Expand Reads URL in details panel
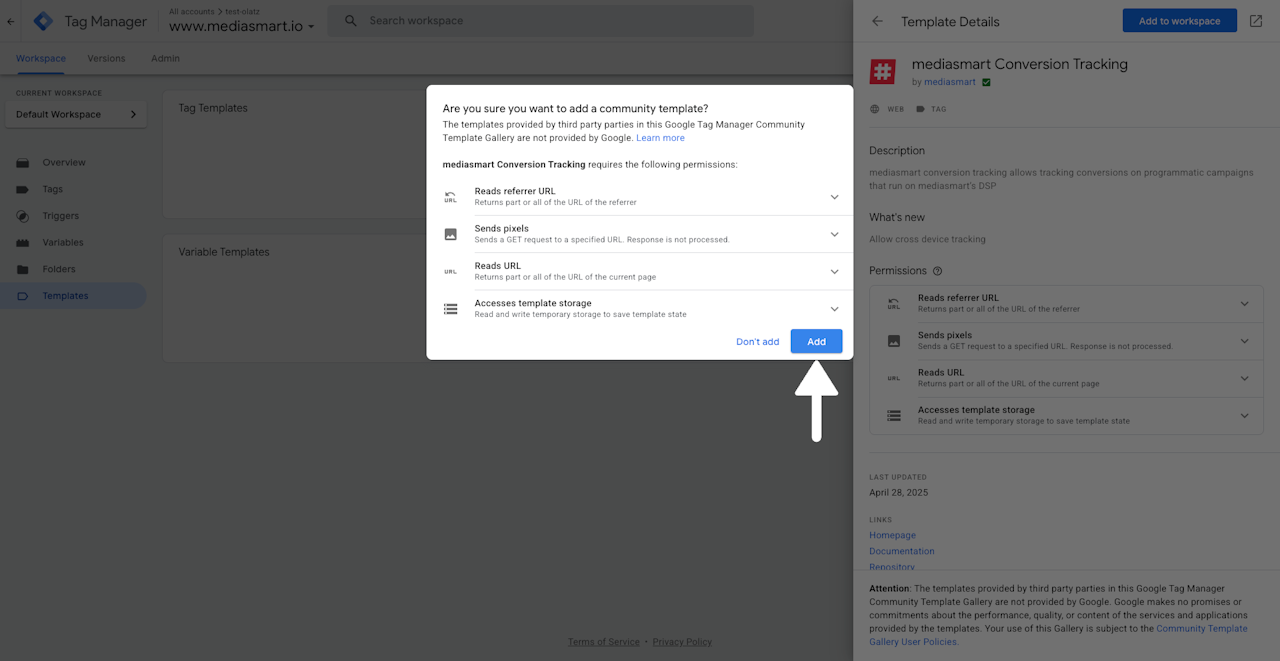Image resolution: width=1280 pixels, height=661 pixels. (1244, 378)
